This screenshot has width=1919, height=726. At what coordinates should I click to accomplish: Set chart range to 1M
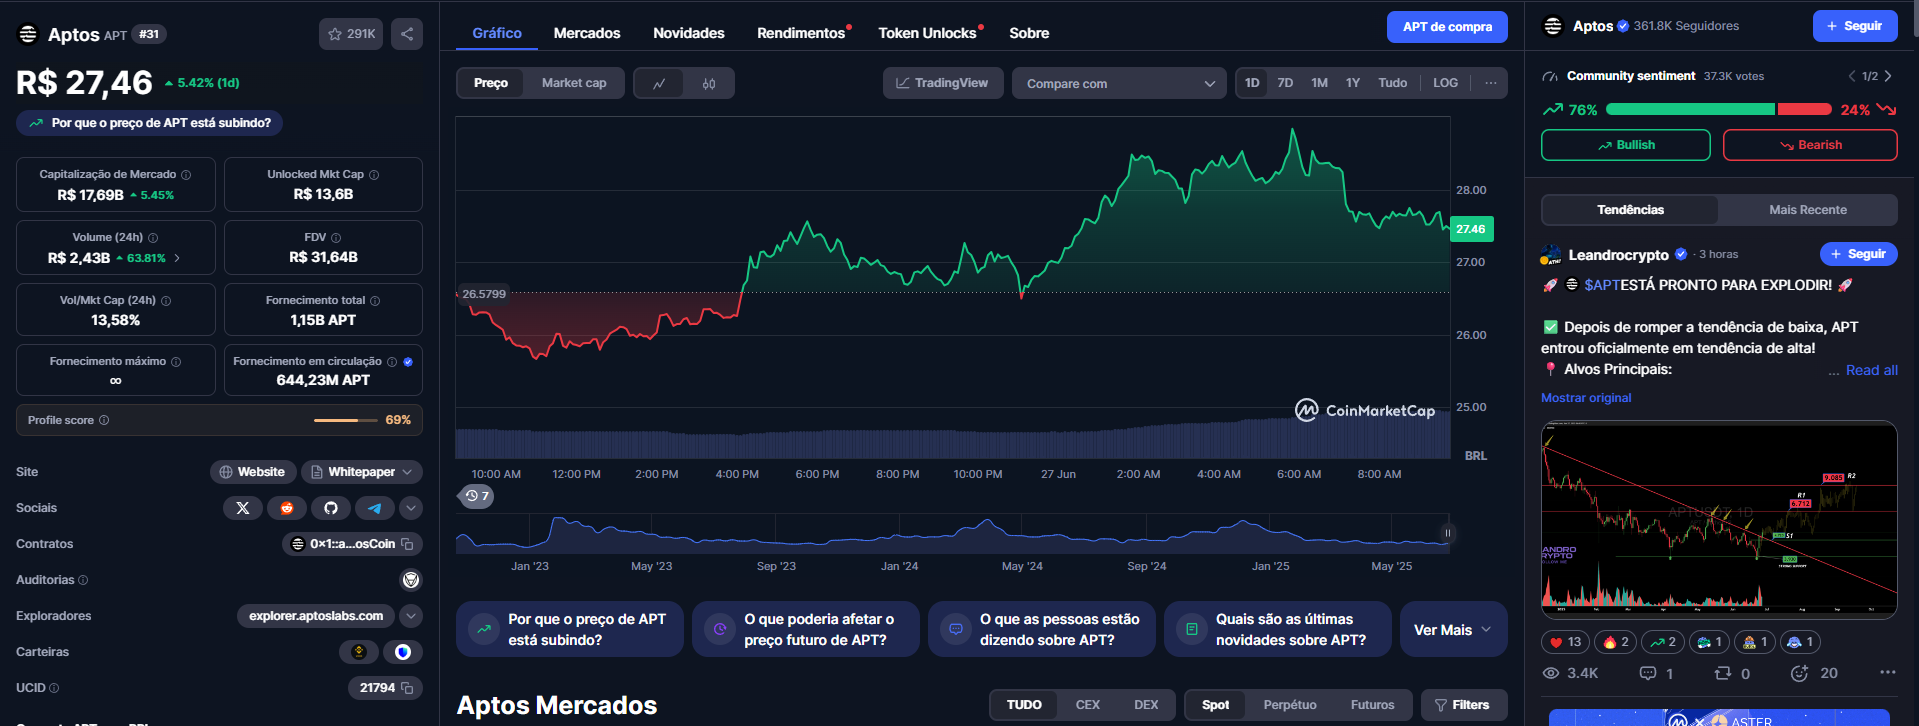(1319, 83)
